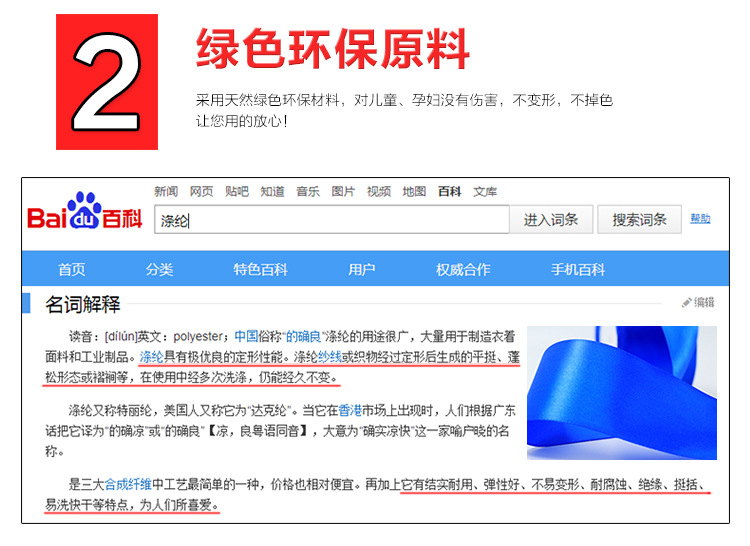The height and width of the screenshot is (546, 750).
Task: Click the blue ribbon image thumbnail
Action: click(622, 393)
